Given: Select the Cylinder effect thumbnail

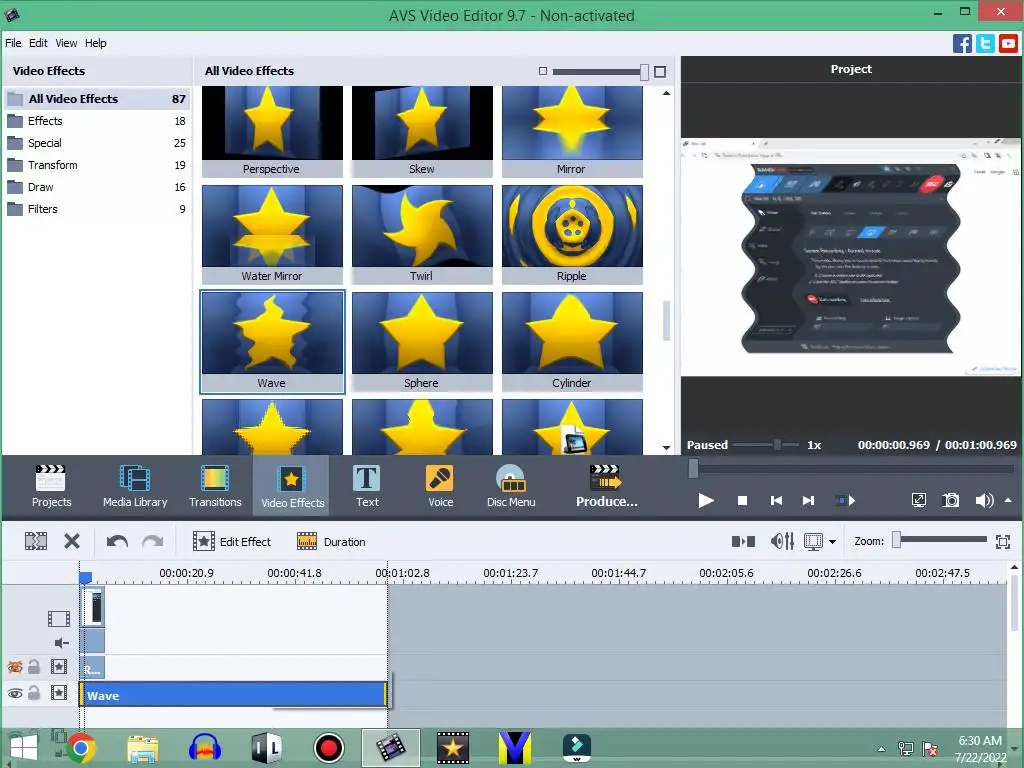Looking at the screenshot, I should coord(572,342).
